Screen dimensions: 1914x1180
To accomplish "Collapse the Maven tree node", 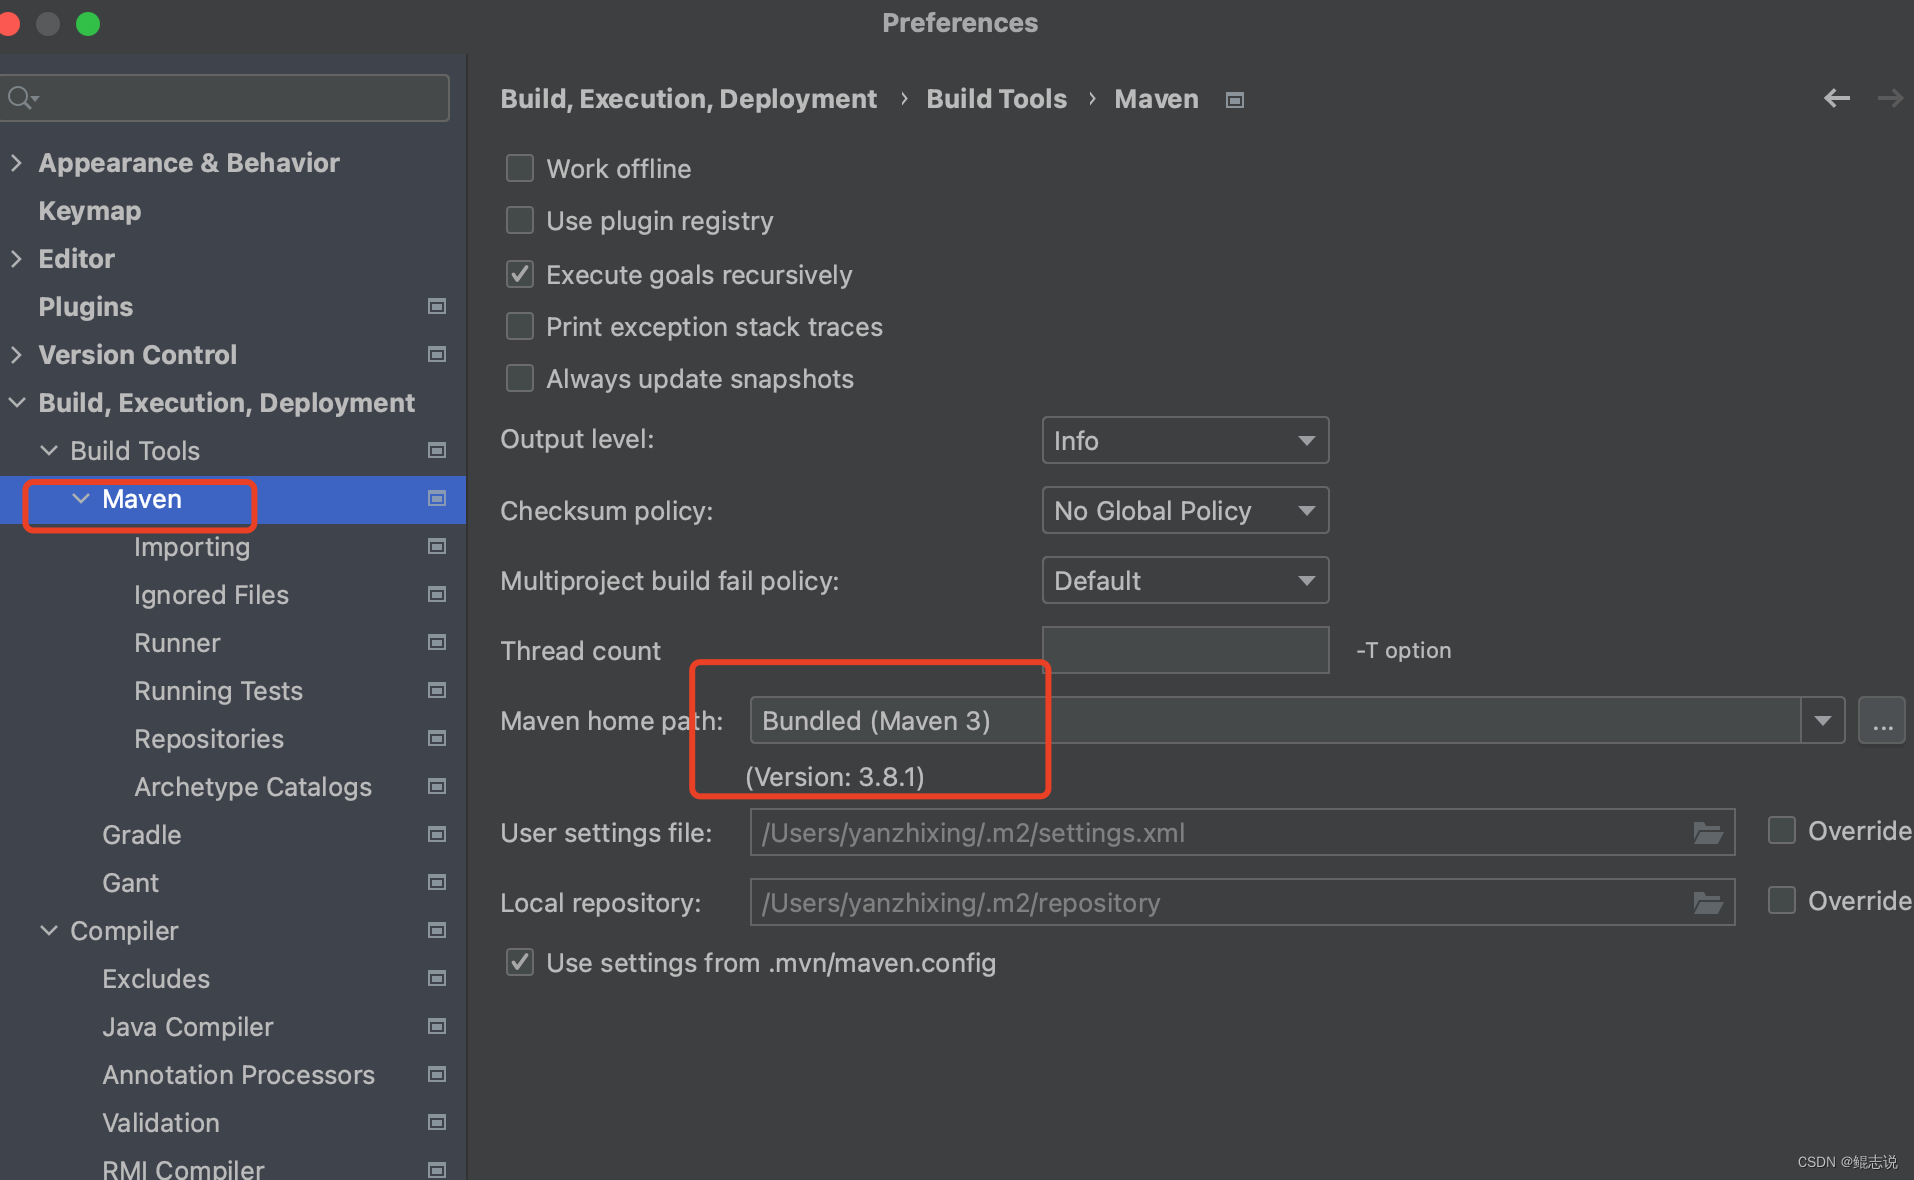I will coord(81,498).
